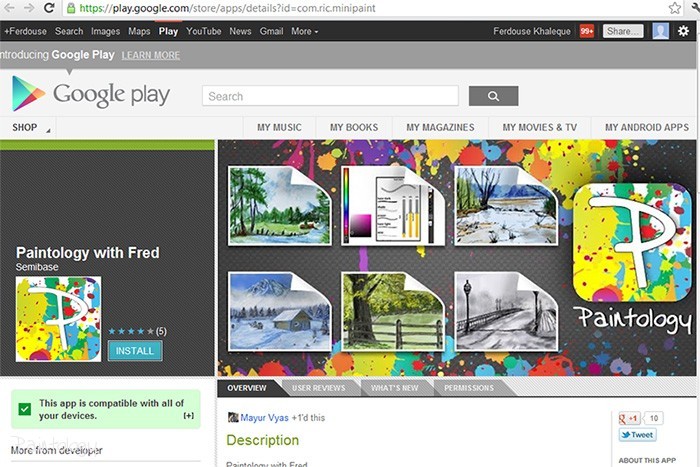
Task: Open the MY MOVIES & TV tab
Action: tap(540, 127)
